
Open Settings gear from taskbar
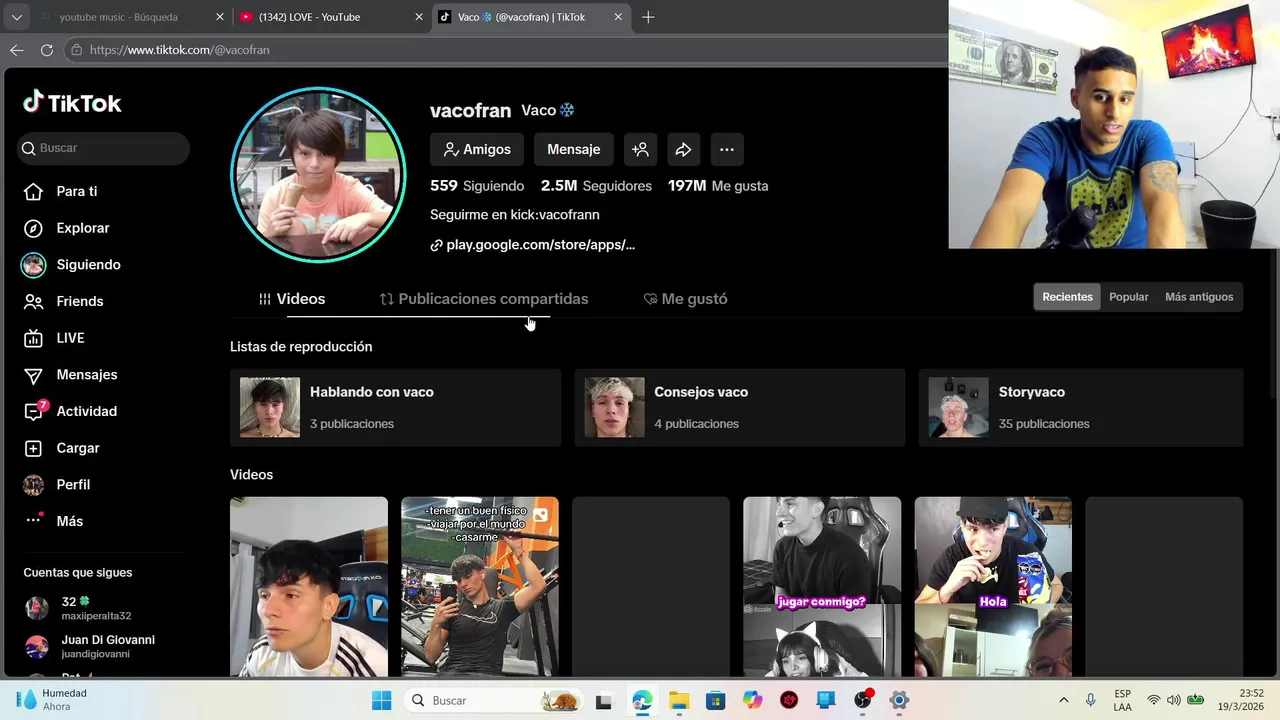899,700
